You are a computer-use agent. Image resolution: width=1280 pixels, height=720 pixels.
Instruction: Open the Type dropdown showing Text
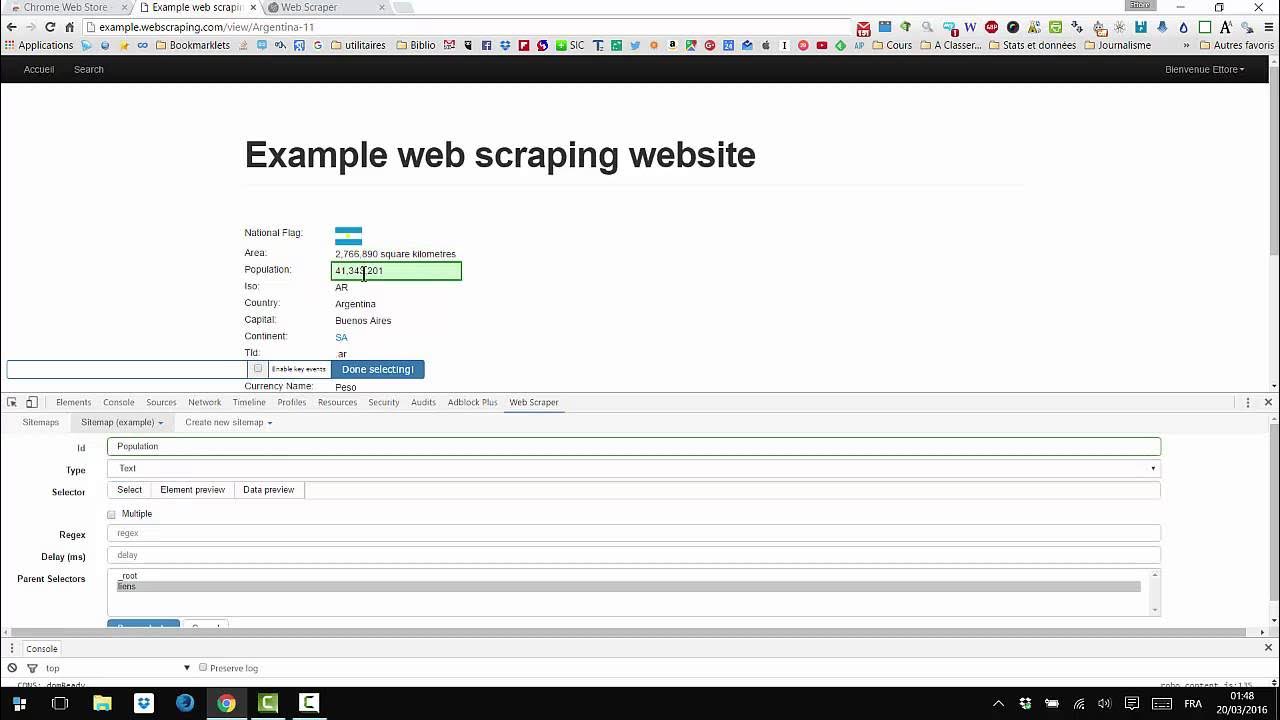point(634,468)
